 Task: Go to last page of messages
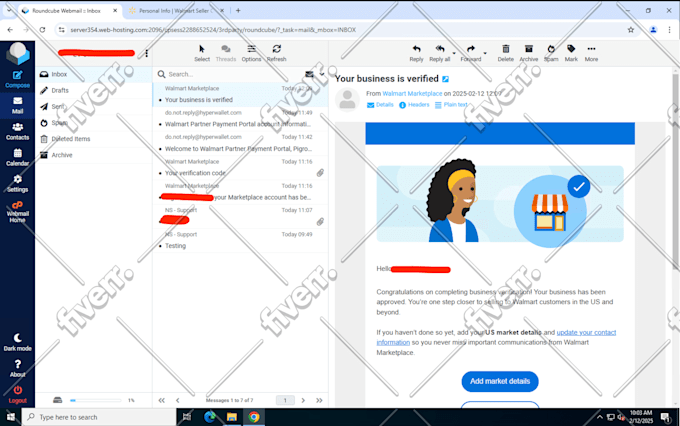tap(319, 400)
